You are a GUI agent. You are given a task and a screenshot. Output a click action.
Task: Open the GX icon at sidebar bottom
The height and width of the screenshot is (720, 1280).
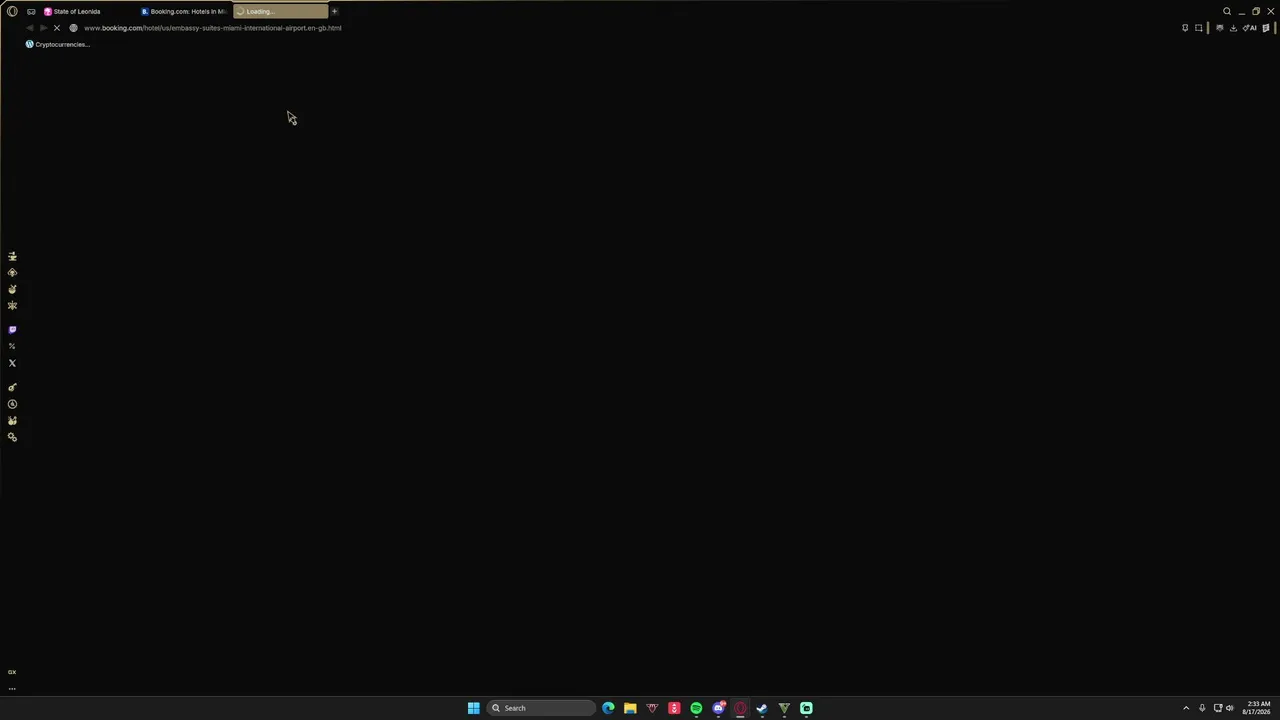click(x=12, y=672)
